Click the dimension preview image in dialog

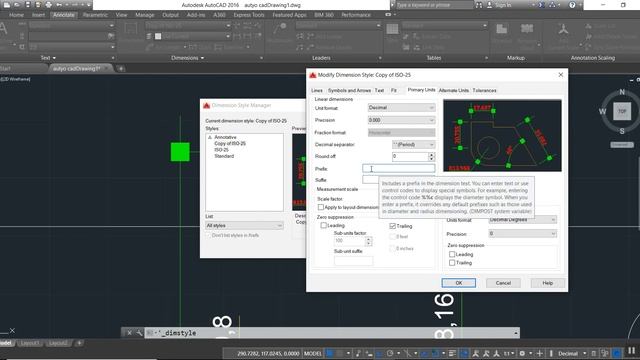point(502,136)
